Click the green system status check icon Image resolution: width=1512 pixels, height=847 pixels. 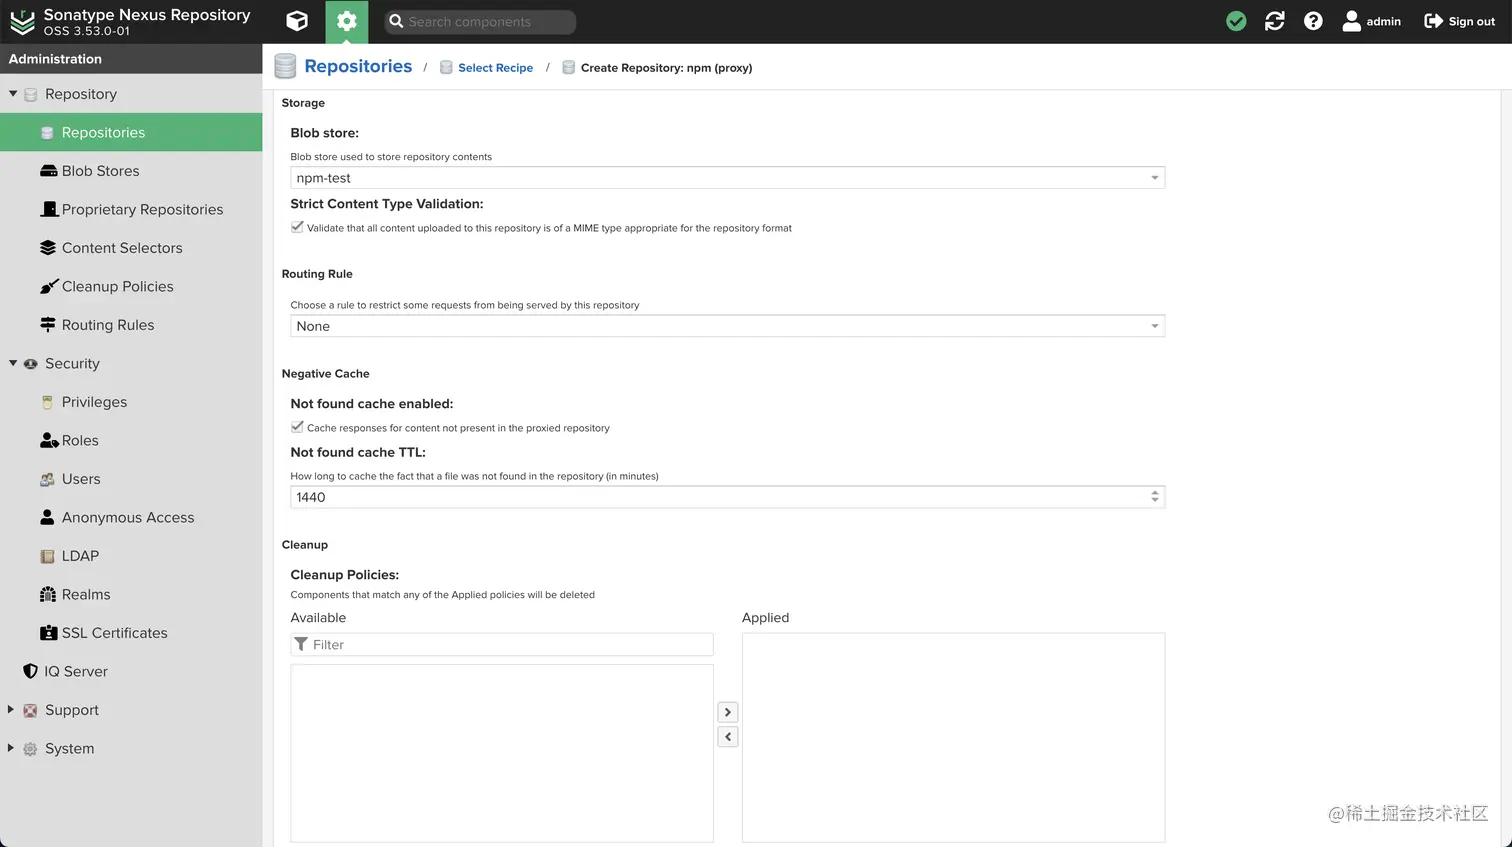pos(1236,21)
